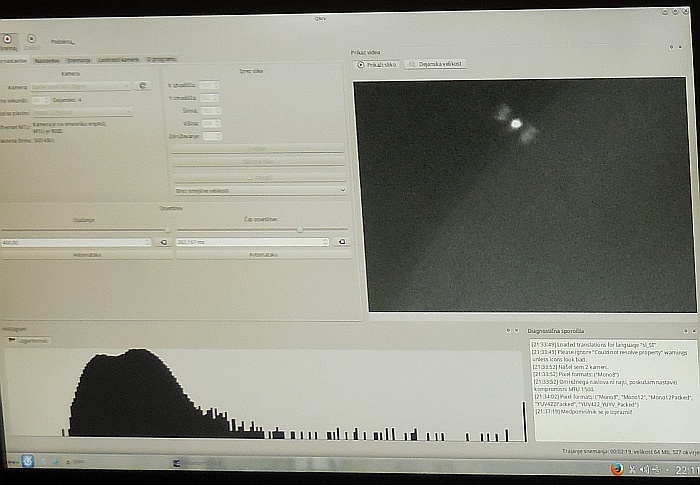Reset exposure time with clear icon
Image resolution: width=700 pixels, height=485 pixels.
click(x=340, y=242)
